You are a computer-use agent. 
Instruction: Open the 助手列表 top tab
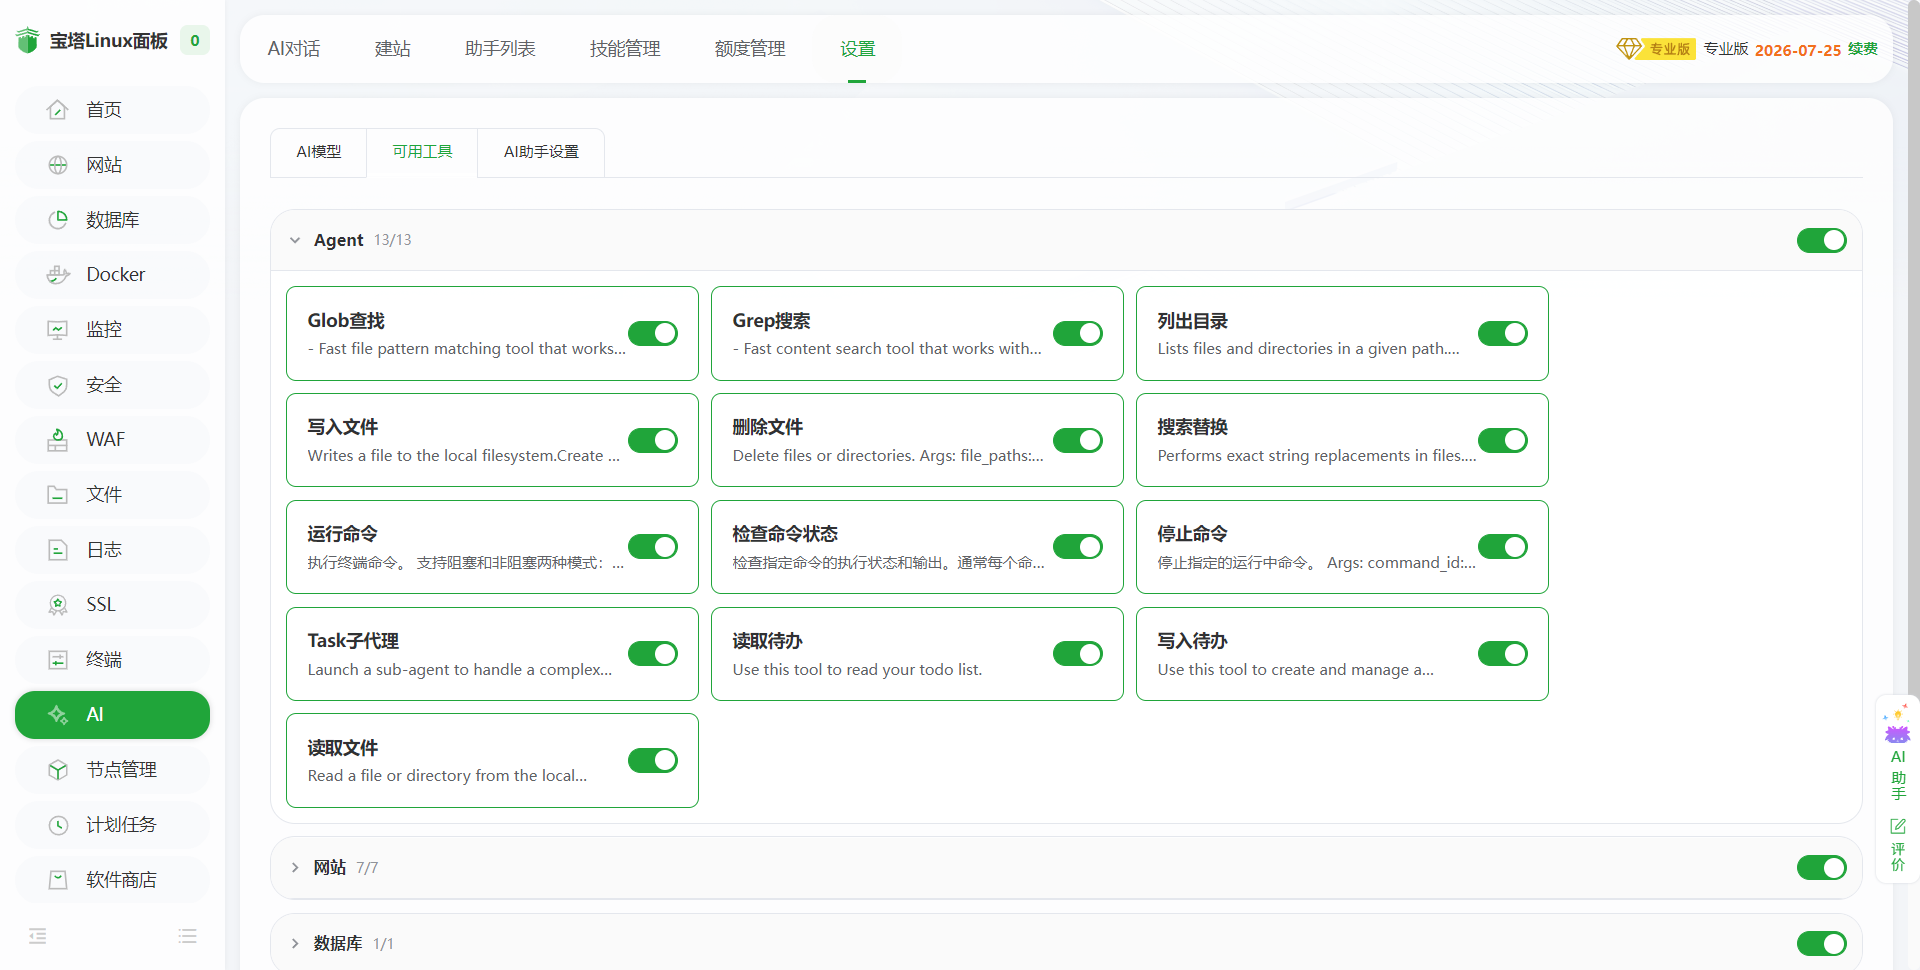click(500, 49)
